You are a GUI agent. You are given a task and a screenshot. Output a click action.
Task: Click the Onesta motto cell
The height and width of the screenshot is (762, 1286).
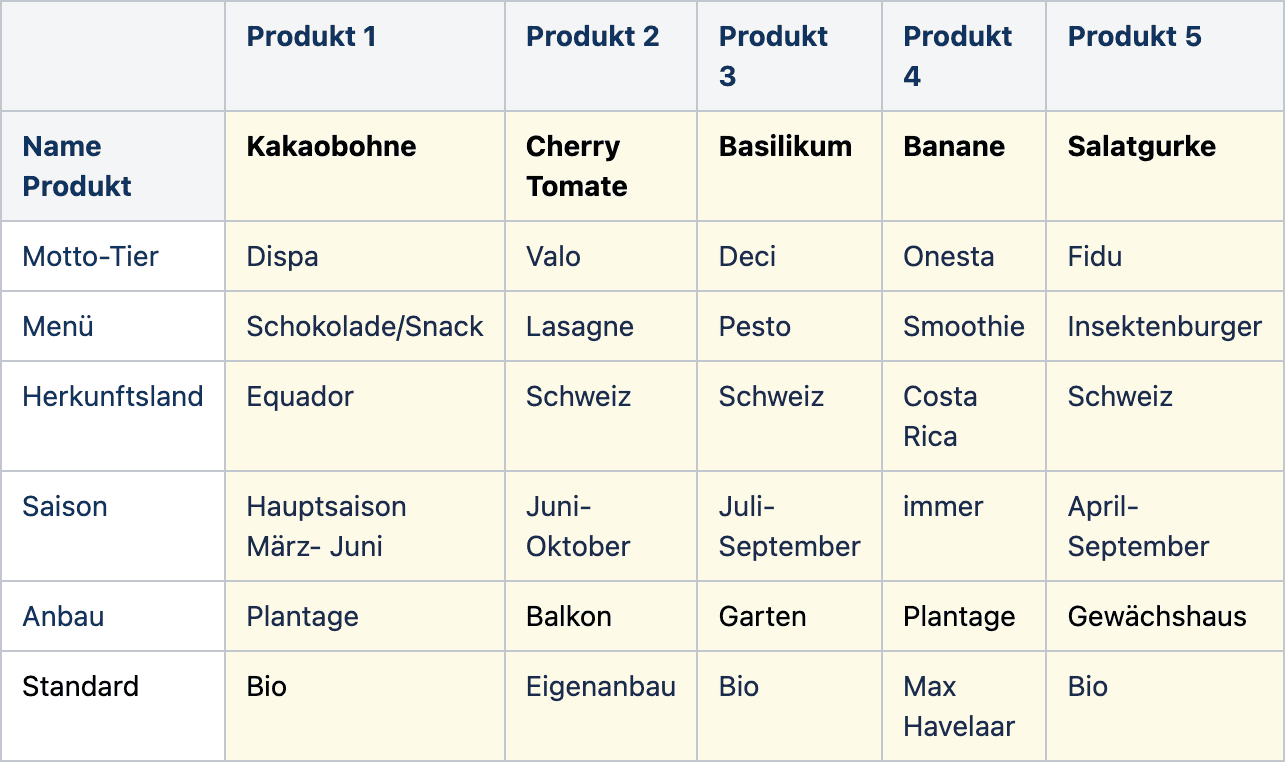964,256
